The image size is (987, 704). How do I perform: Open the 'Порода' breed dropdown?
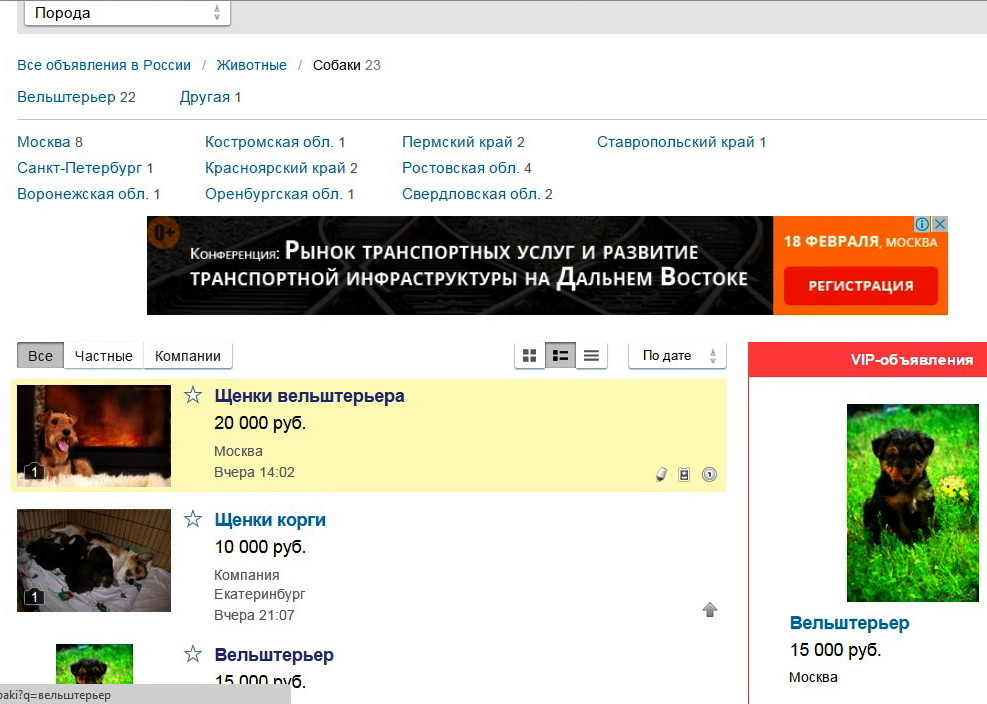[x=127, y=13]
